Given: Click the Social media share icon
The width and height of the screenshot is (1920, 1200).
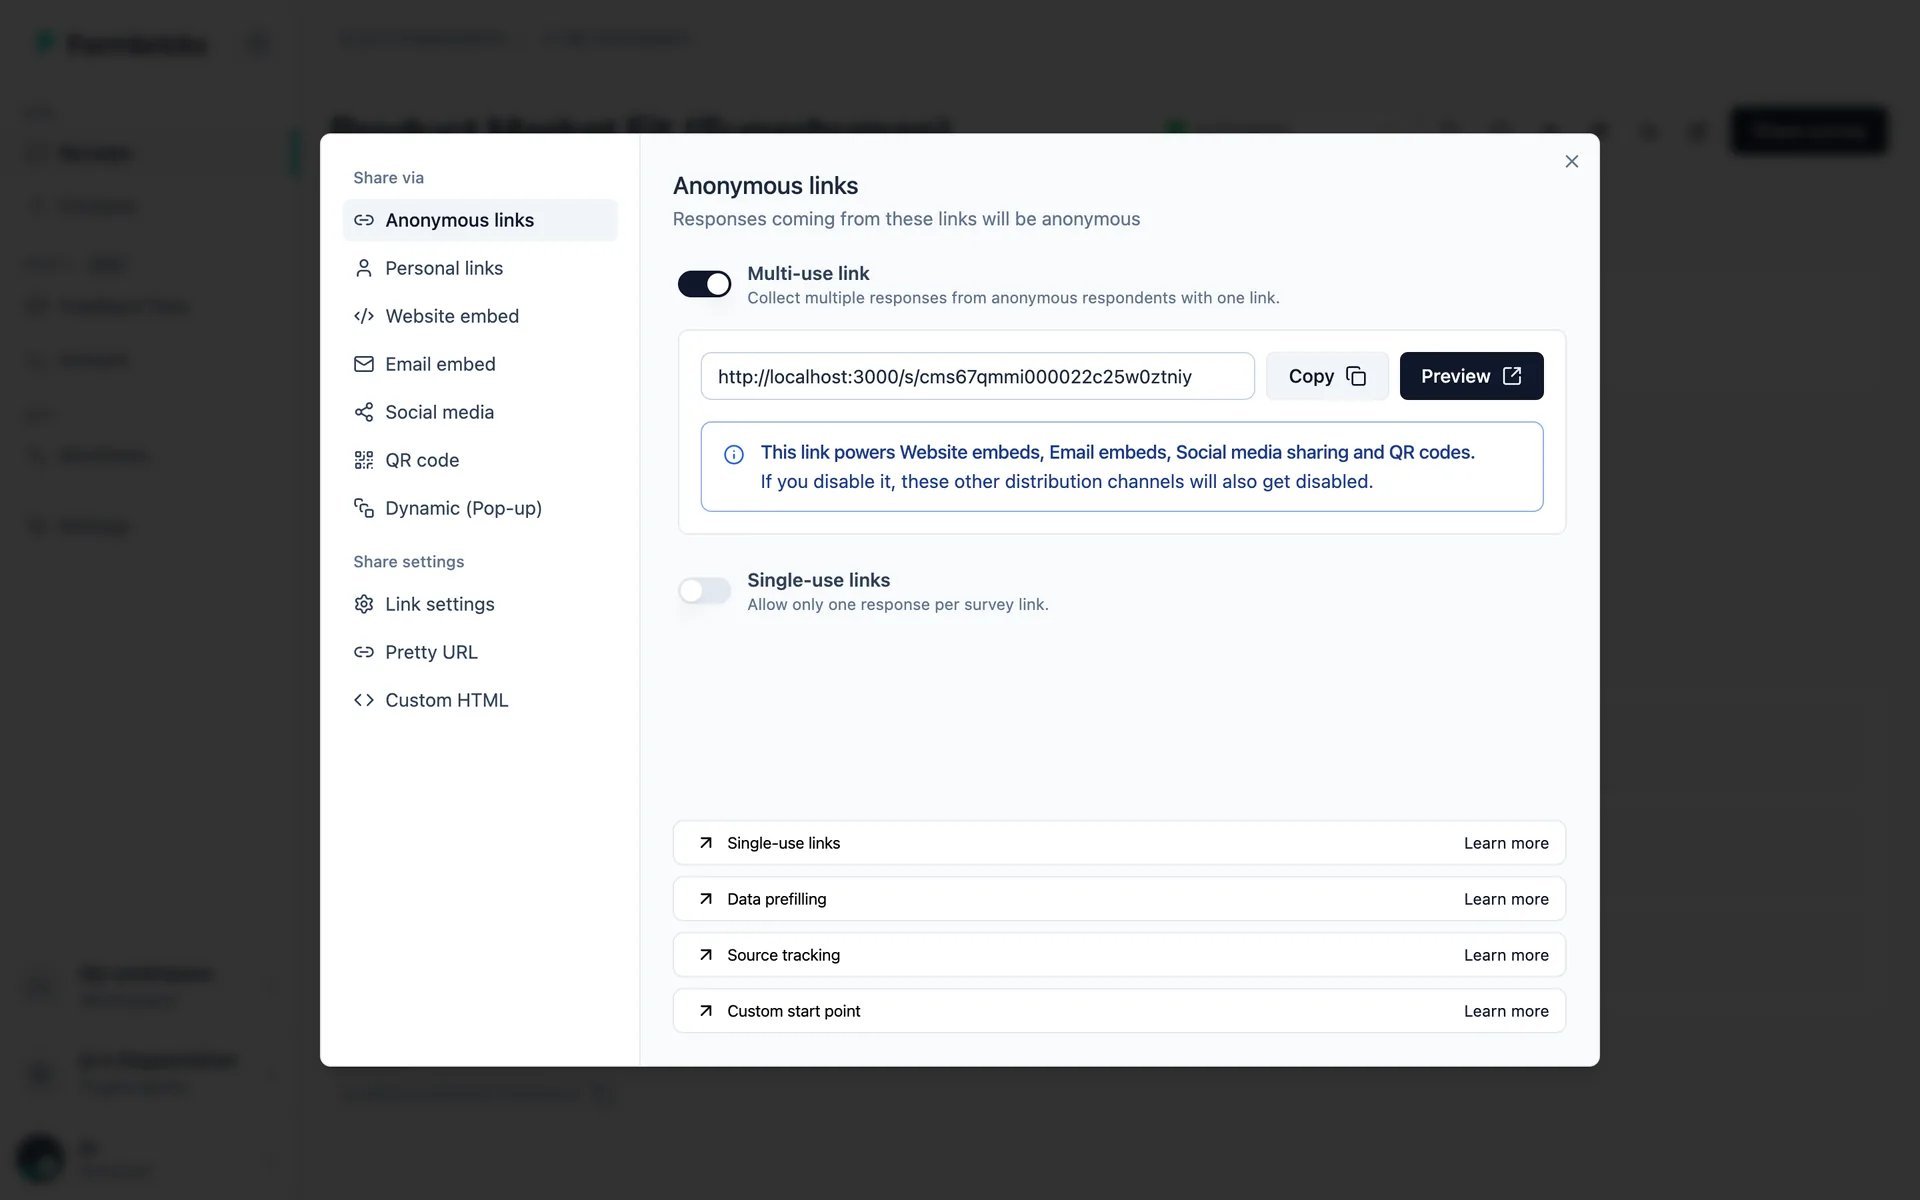Looking at the screenshot, I should pyautogui.click(x=364, y=412).
